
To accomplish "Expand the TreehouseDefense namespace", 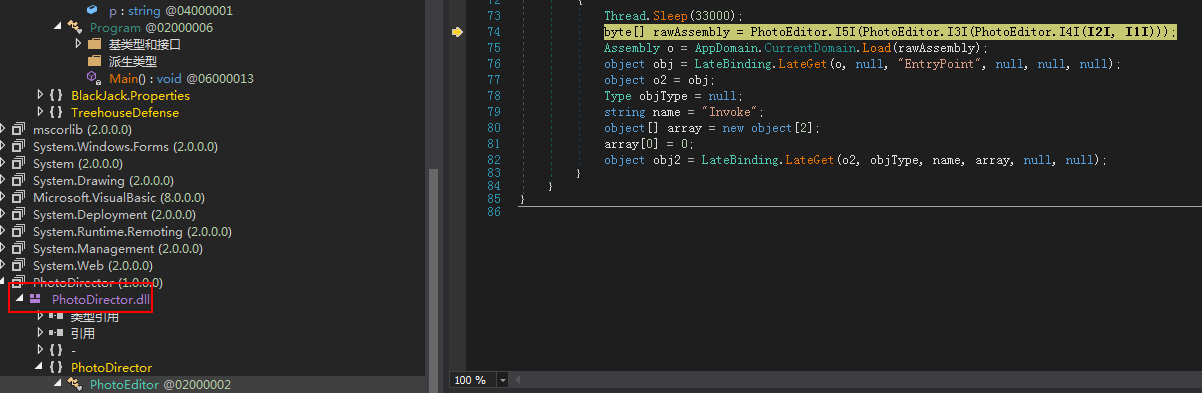I will click(x=41, y=112).
